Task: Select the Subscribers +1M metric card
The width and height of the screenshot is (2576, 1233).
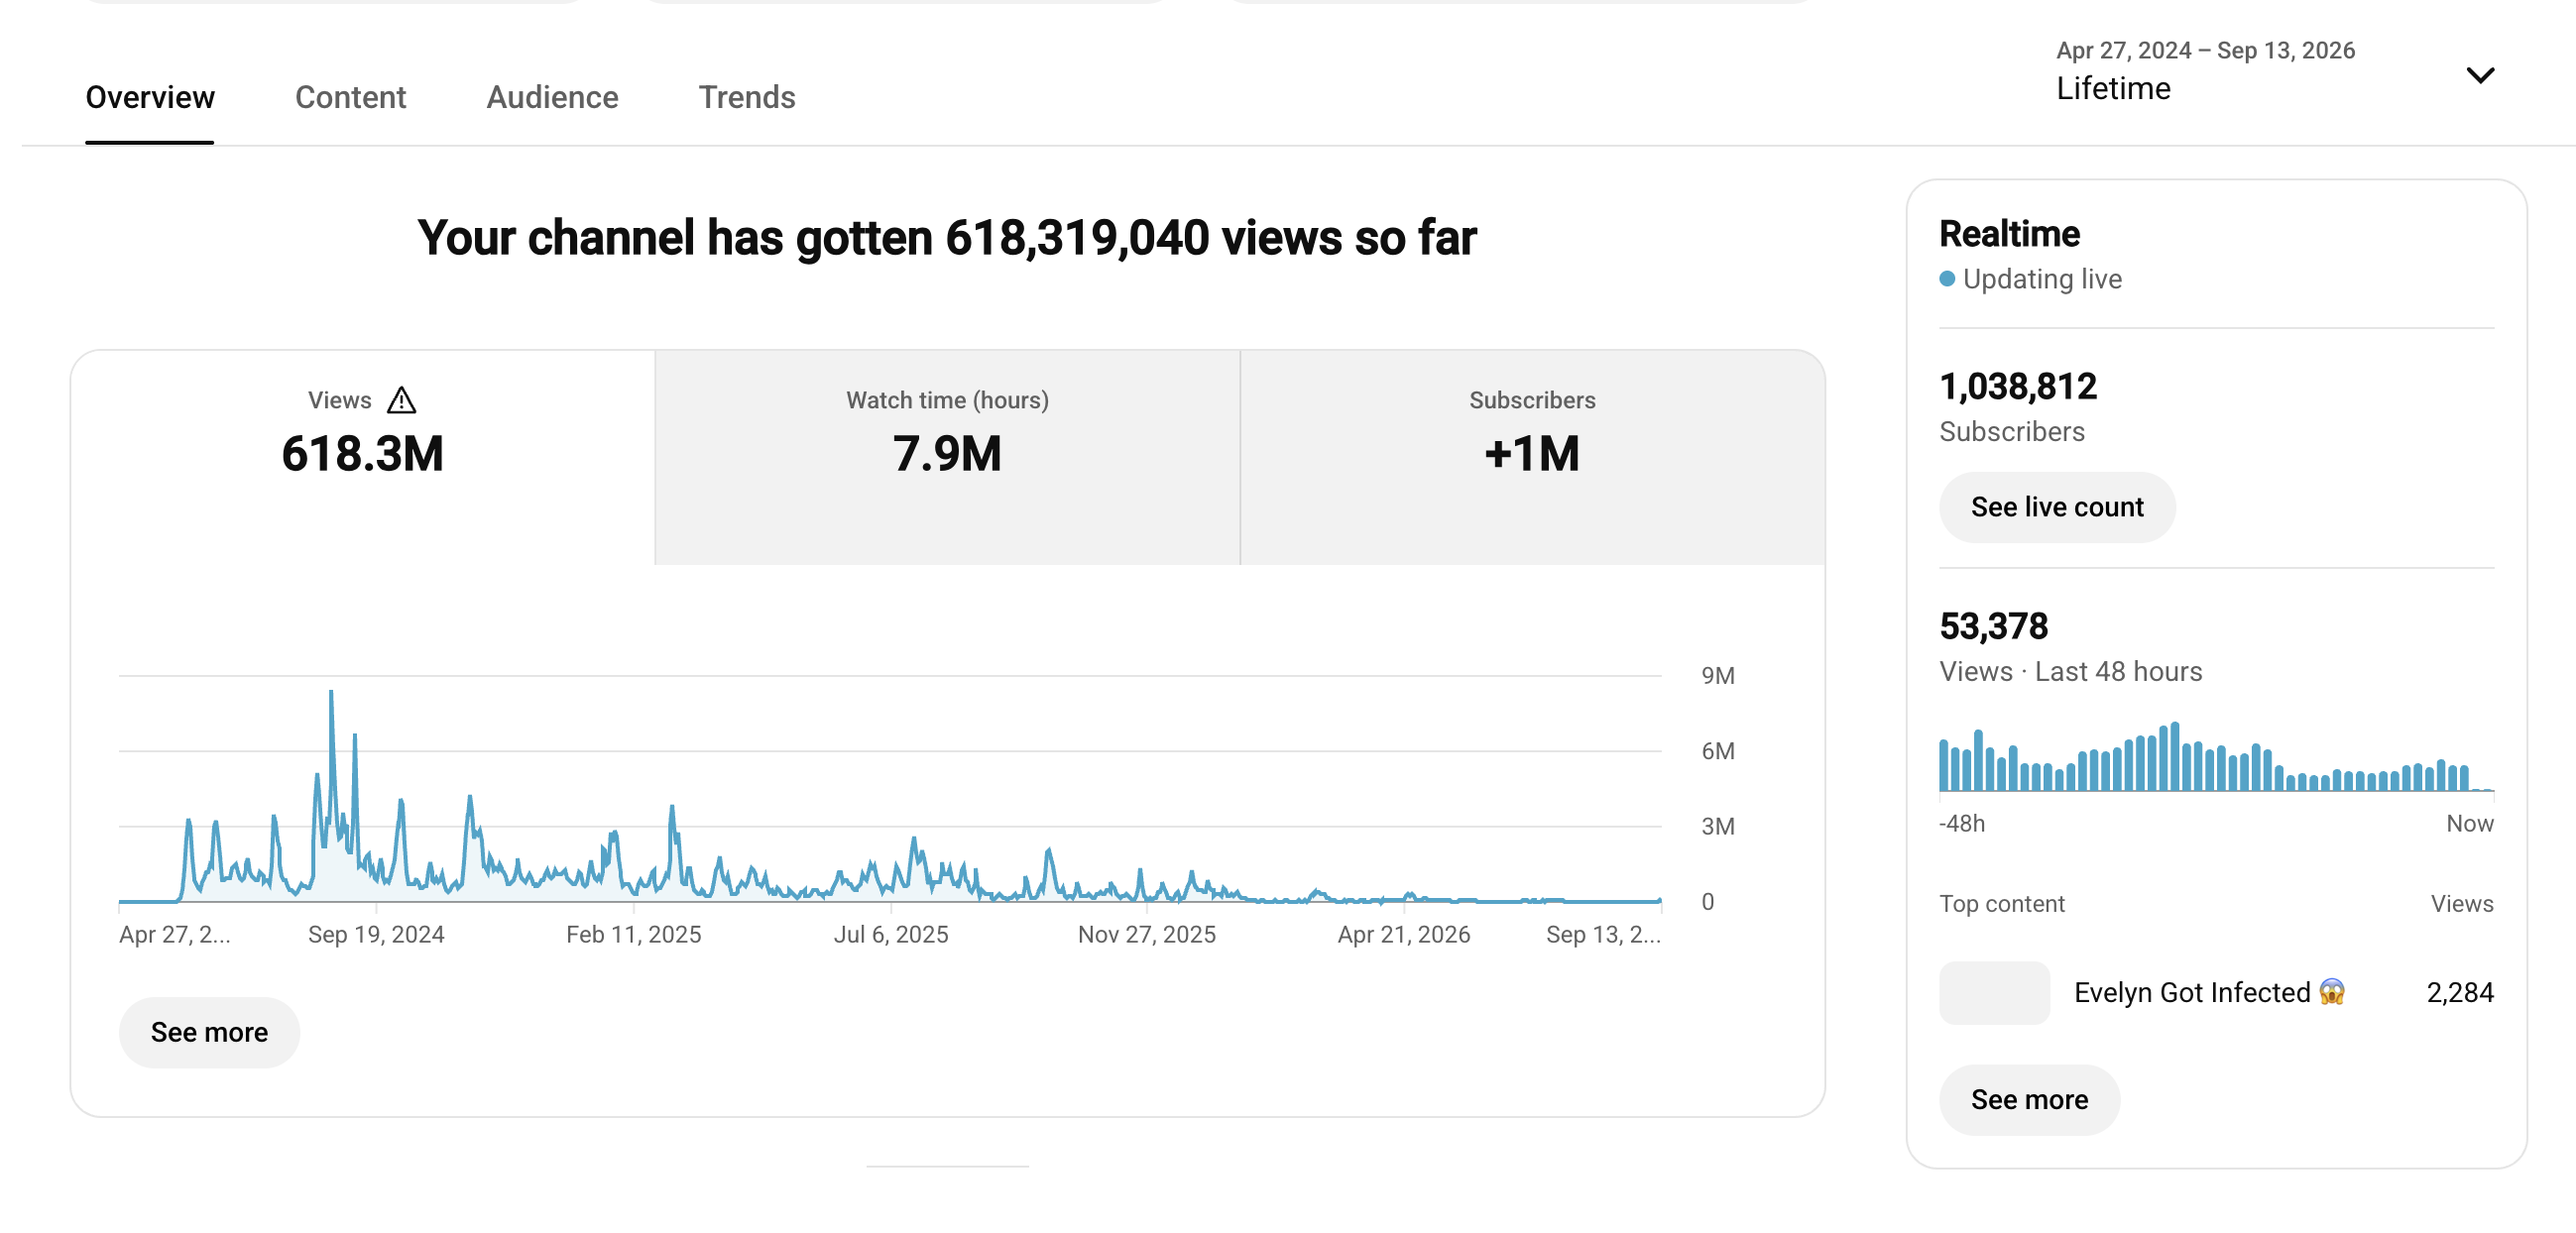Action: tap(1532, 457)
